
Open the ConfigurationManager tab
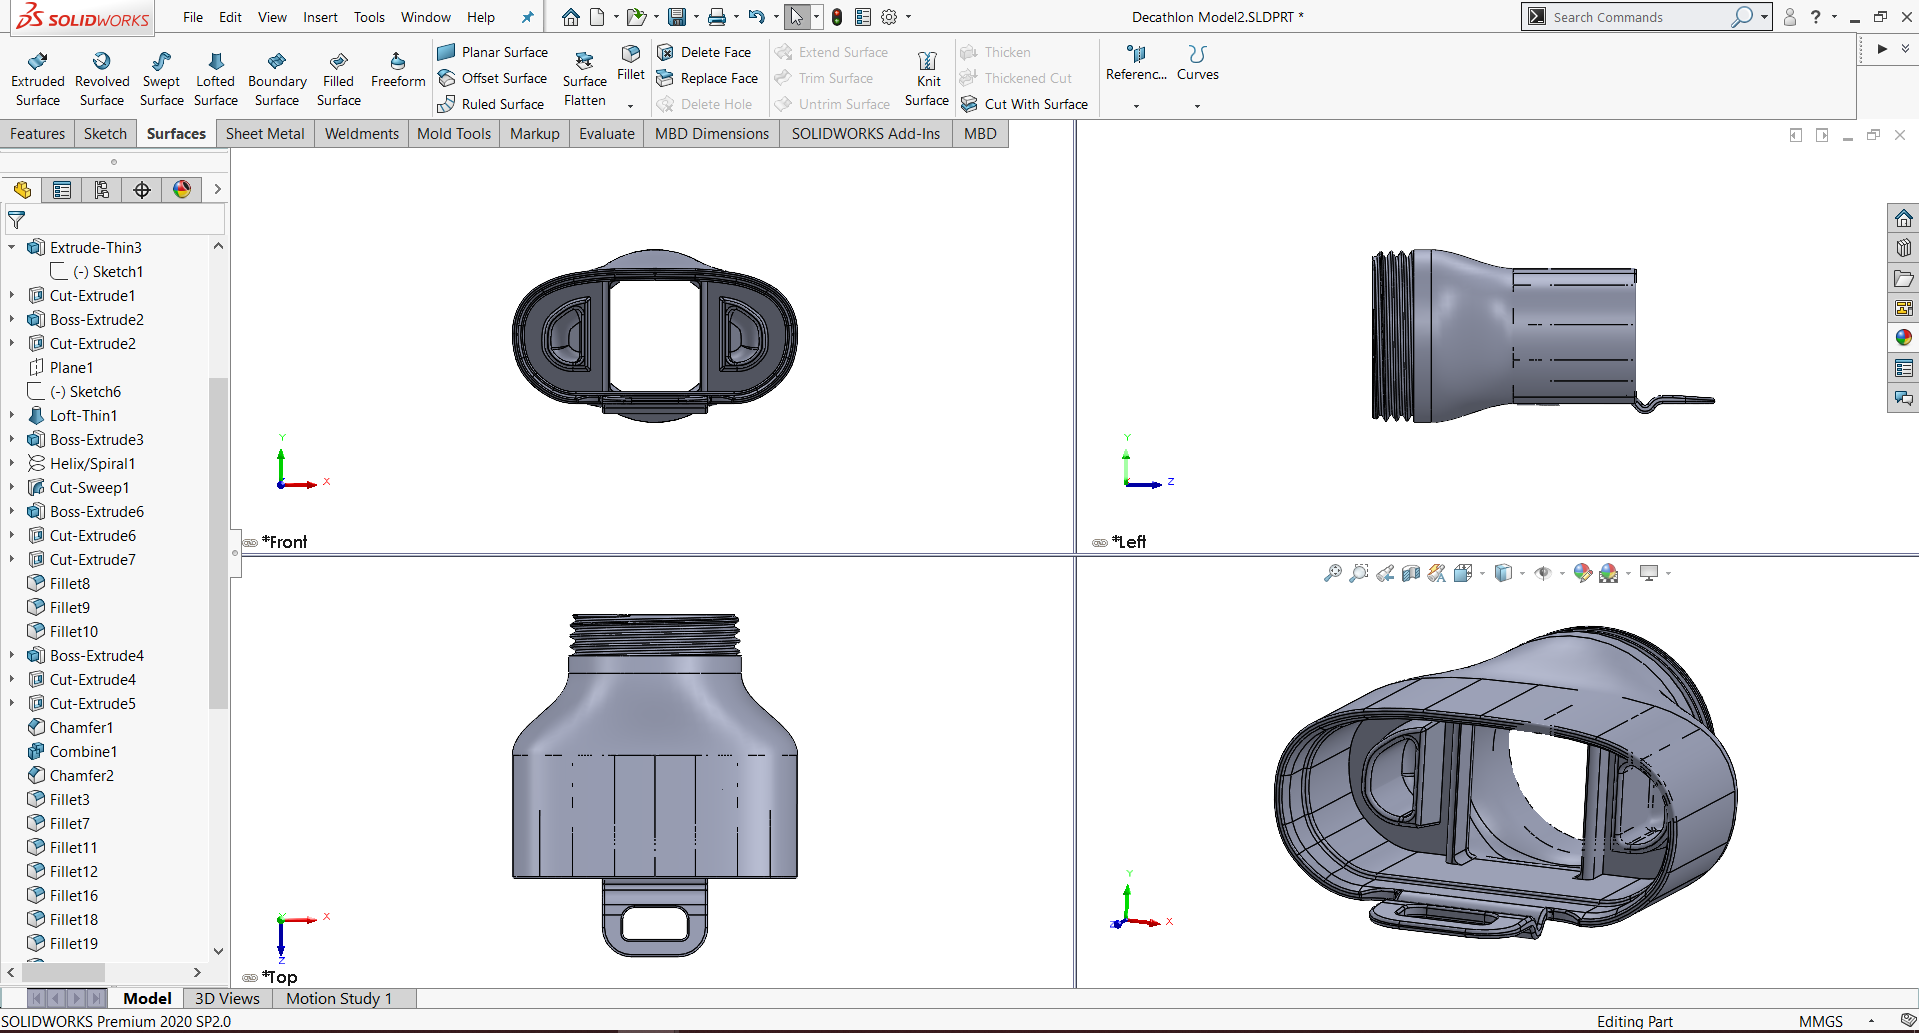(102, 190)
